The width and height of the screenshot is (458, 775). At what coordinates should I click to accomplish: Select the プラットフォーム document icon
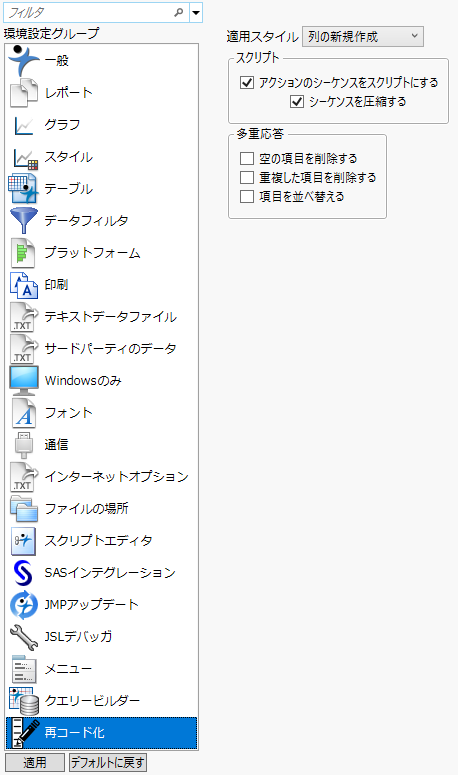click(23, 253)
